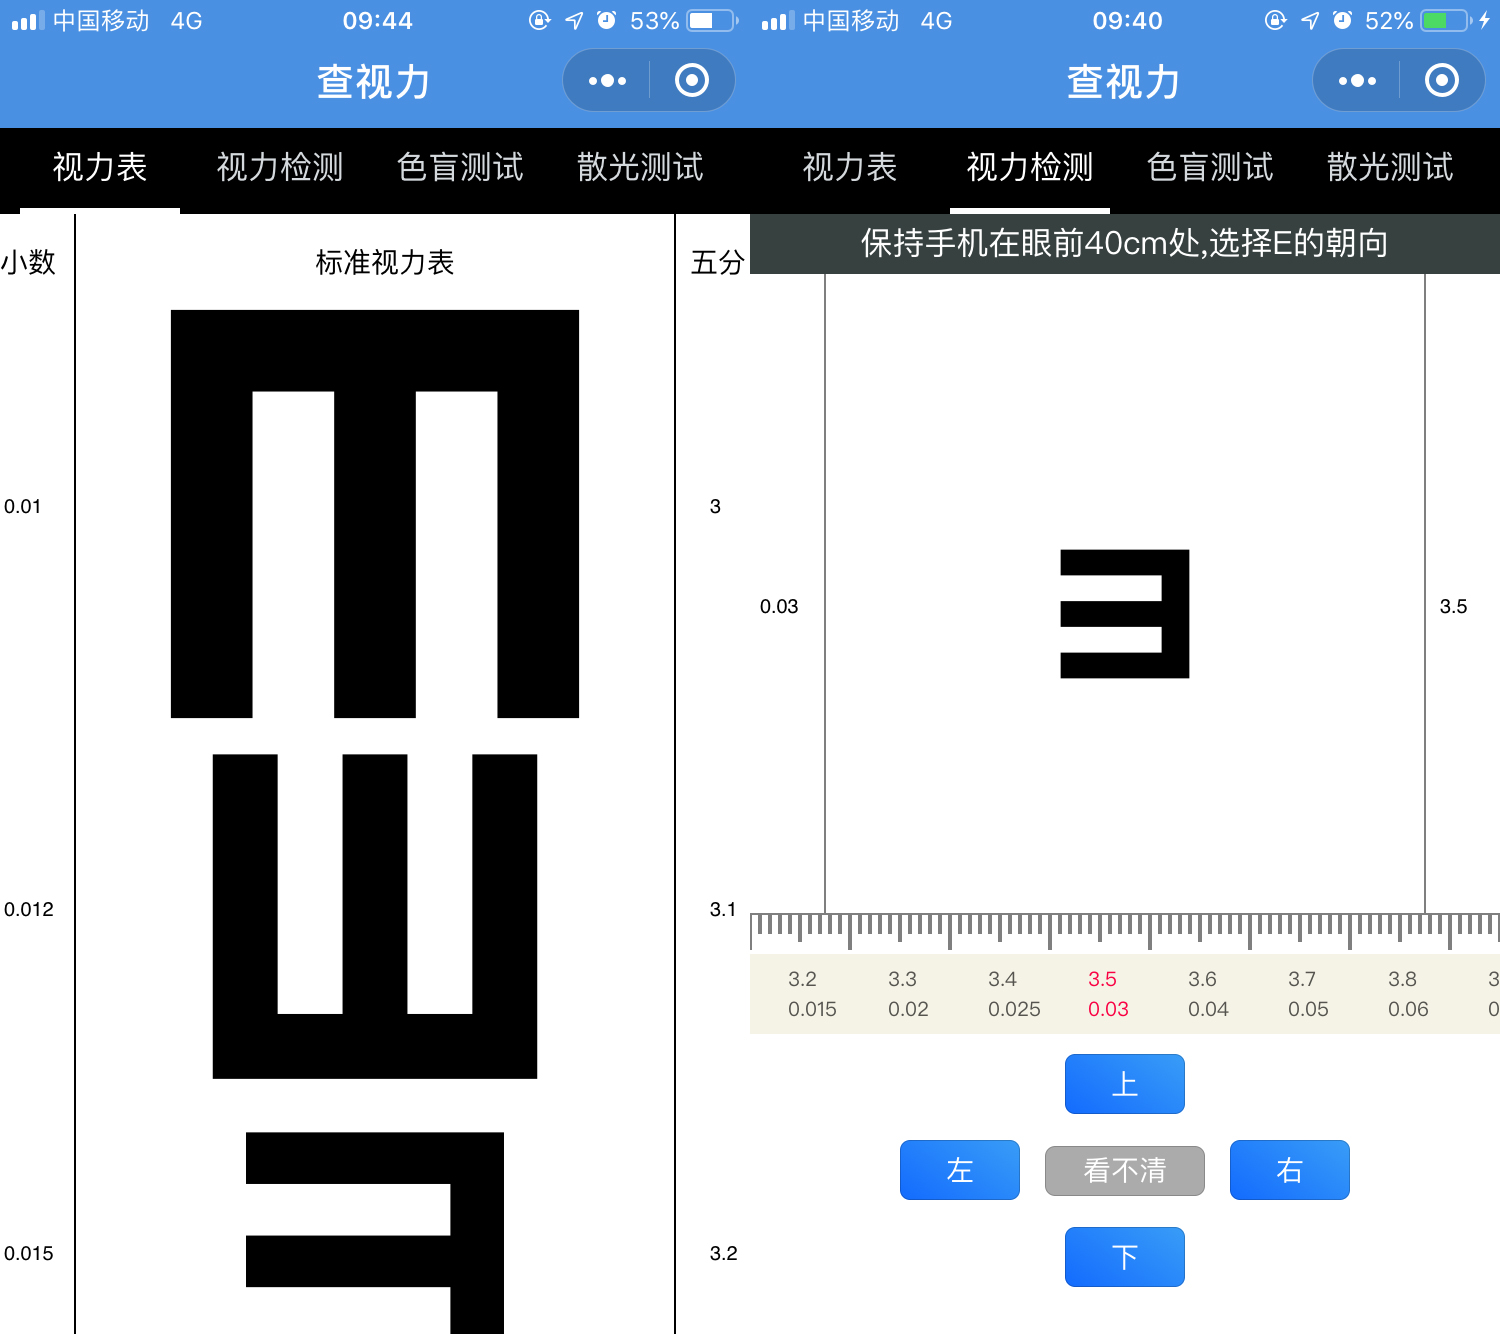This screenshot has height=1334, width=1500.
Task: Click the 0.01 decimal value label
Action: pos(22,506)
